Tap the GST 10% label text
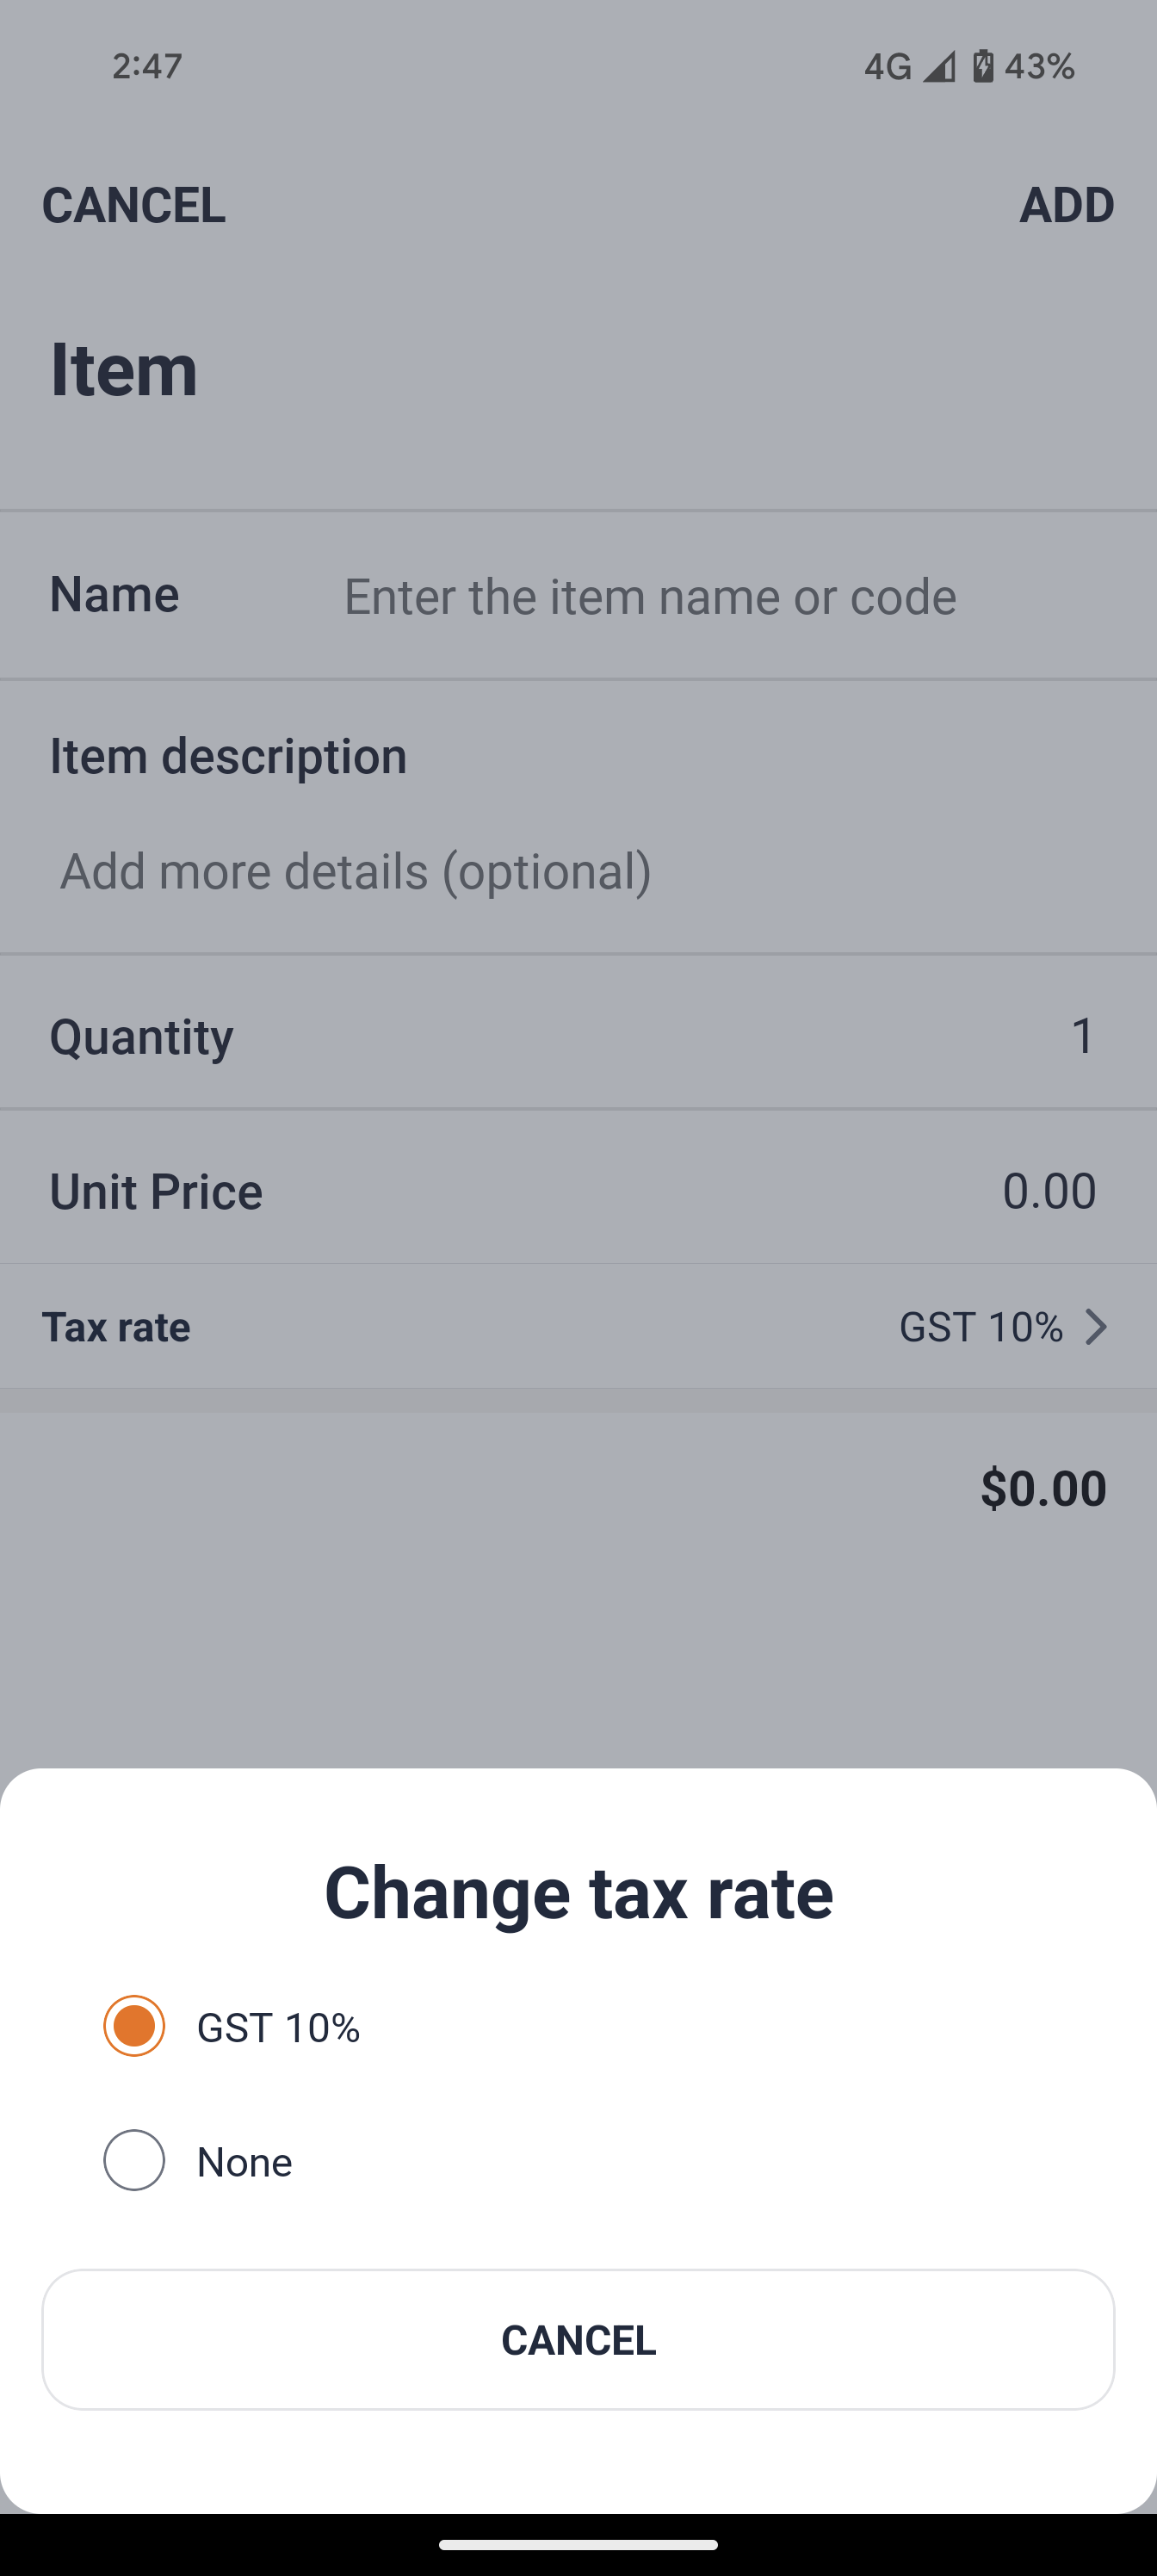Screen dimensions: 1157x2576 (x=278, y=2028)
